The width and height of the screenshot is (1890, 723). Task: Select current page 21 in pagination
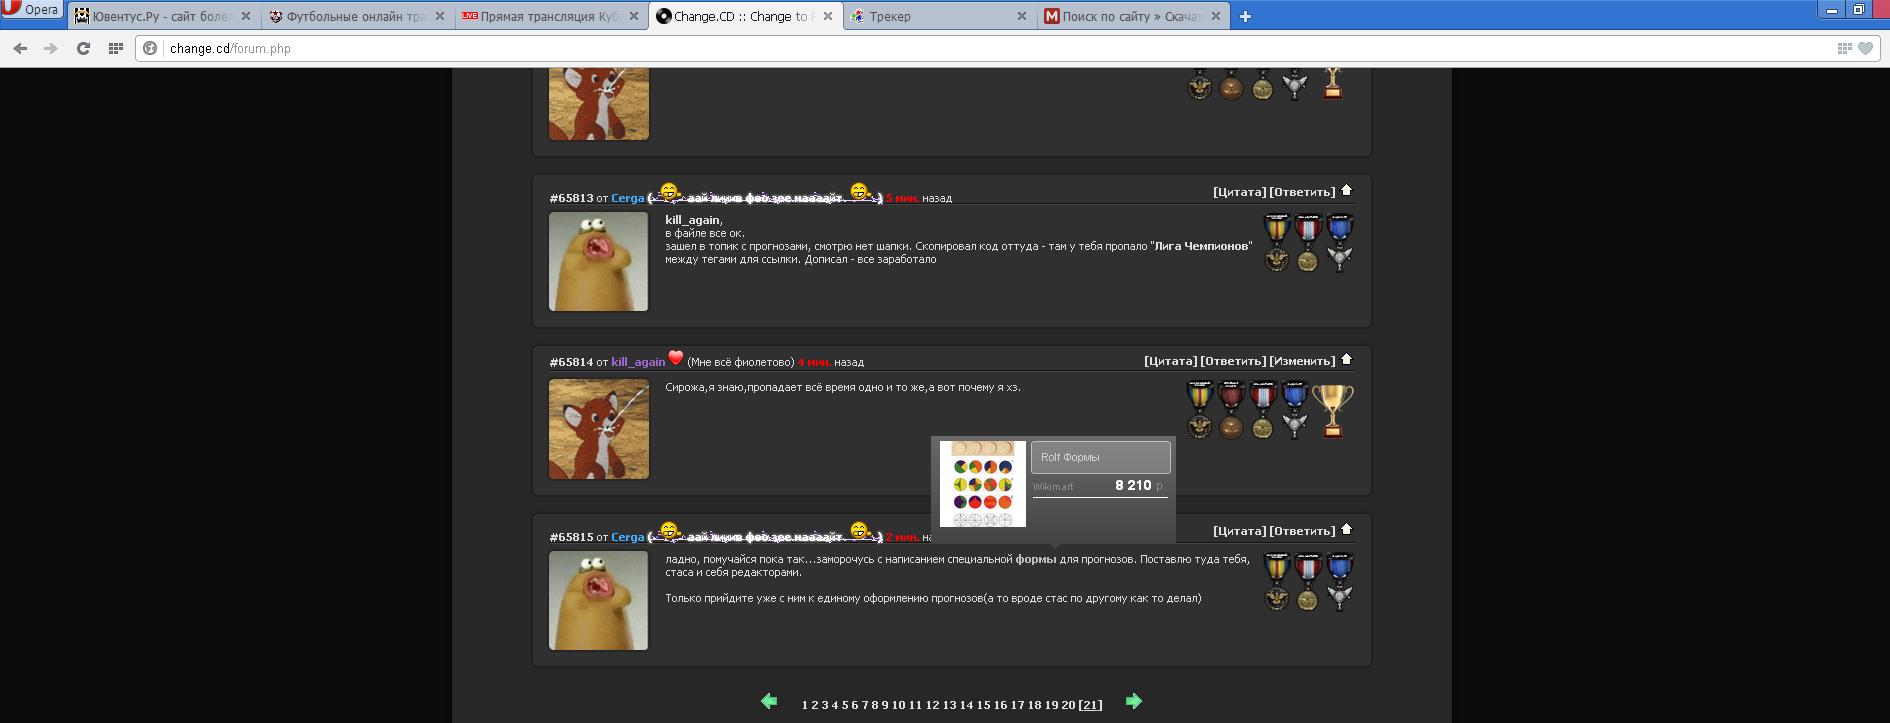[x=1090, y=705]
